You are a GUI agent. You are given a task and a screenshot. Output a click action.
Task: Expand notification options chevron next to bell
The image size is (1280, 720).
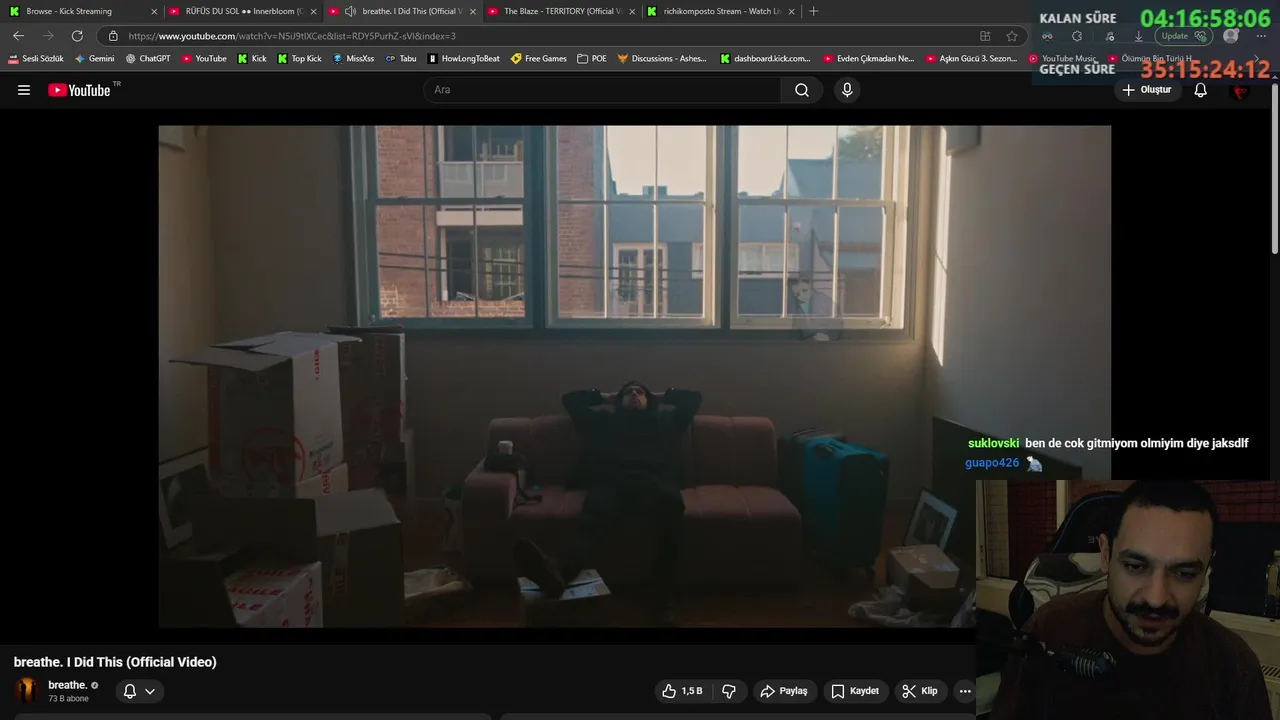pyautogui.click(x=150, y=691)
